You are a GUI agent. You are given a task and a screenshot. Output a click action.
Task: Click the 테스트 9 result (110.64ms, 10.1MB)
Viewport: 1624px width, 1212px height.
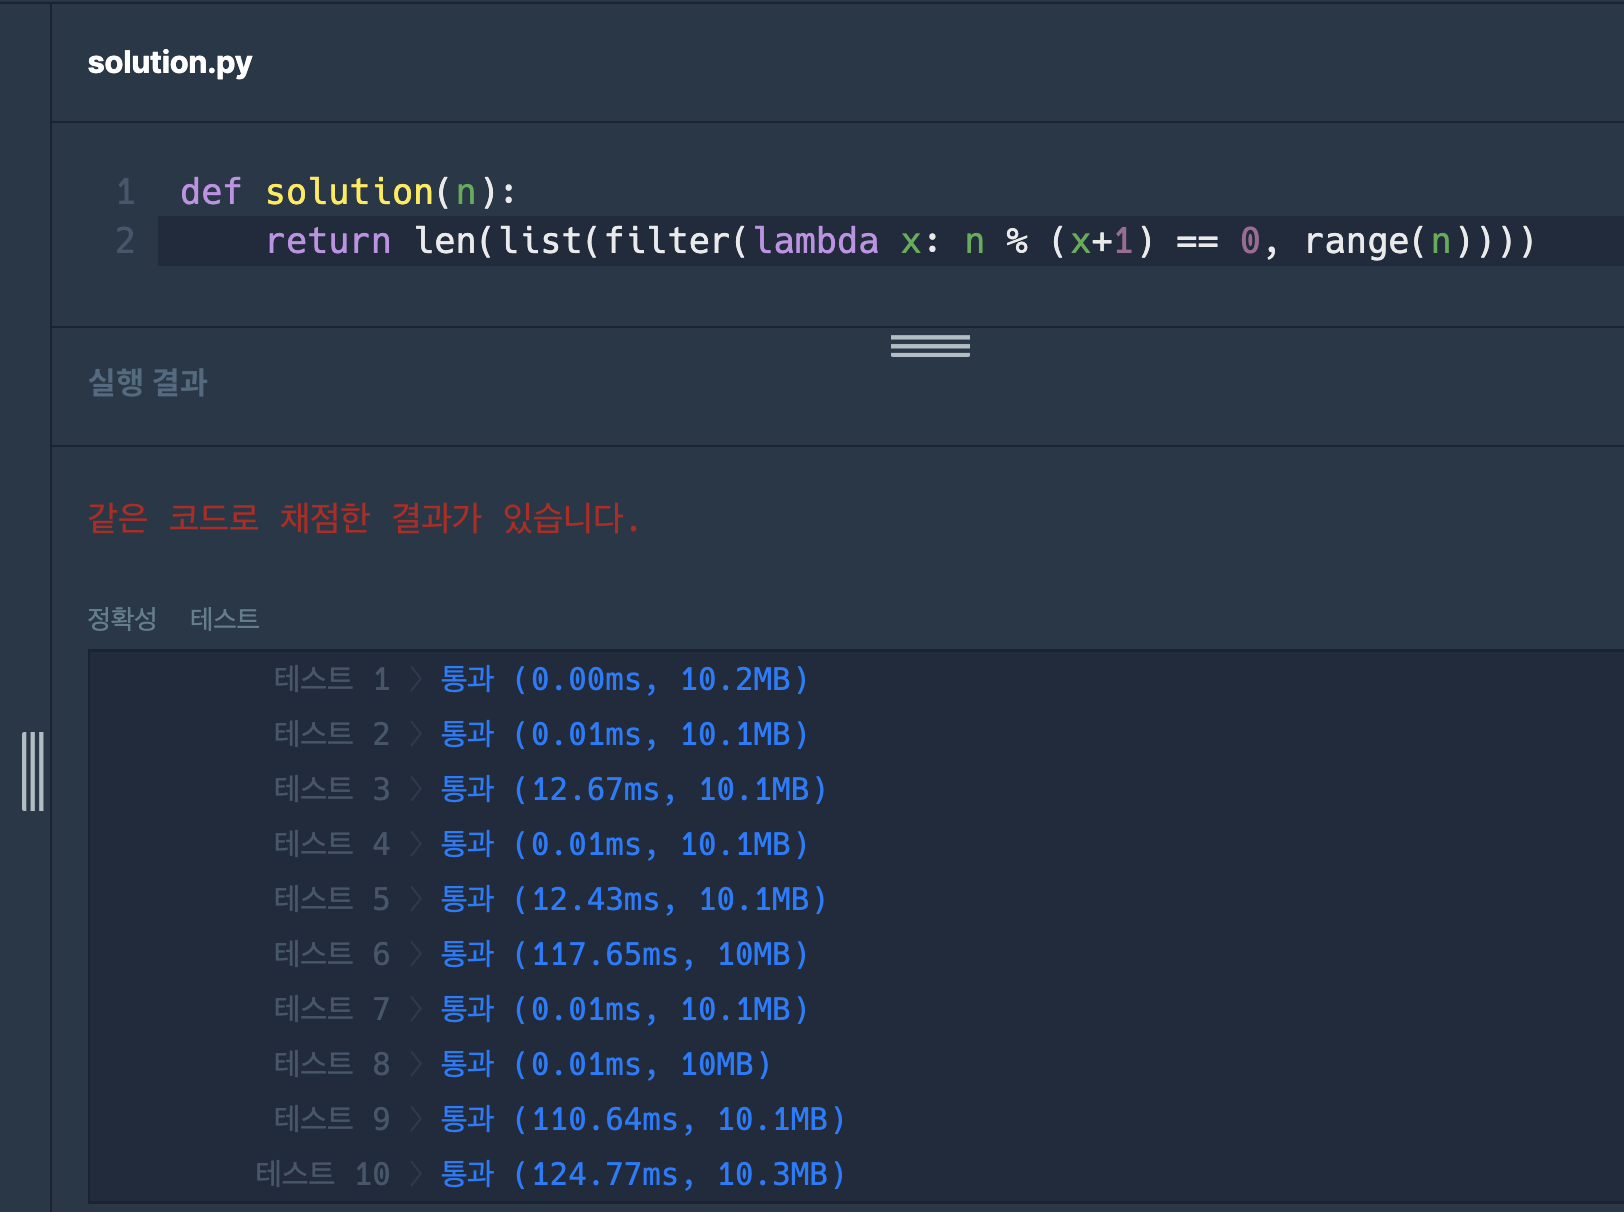[560, 1119]
